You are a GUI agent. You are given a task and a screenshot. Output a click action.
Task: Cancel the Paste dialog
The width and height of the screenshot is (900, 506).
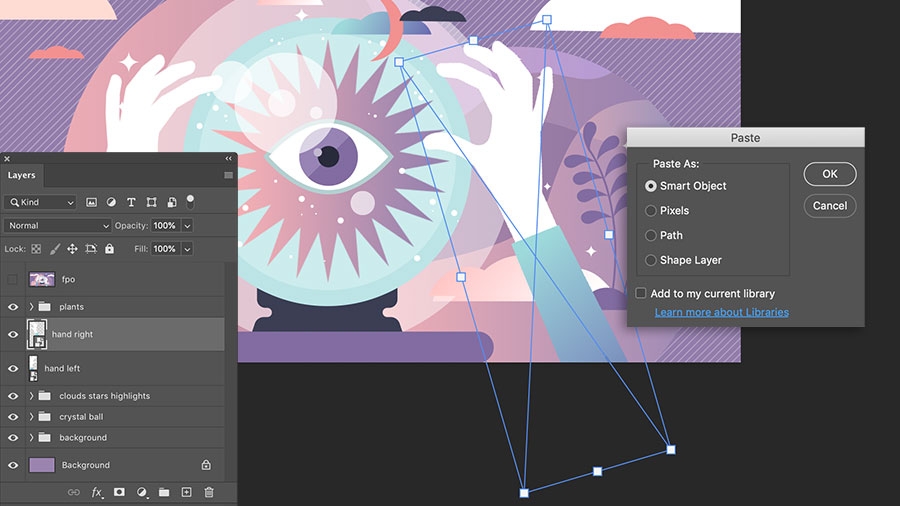pyautogui.click(x=830, y=205)
